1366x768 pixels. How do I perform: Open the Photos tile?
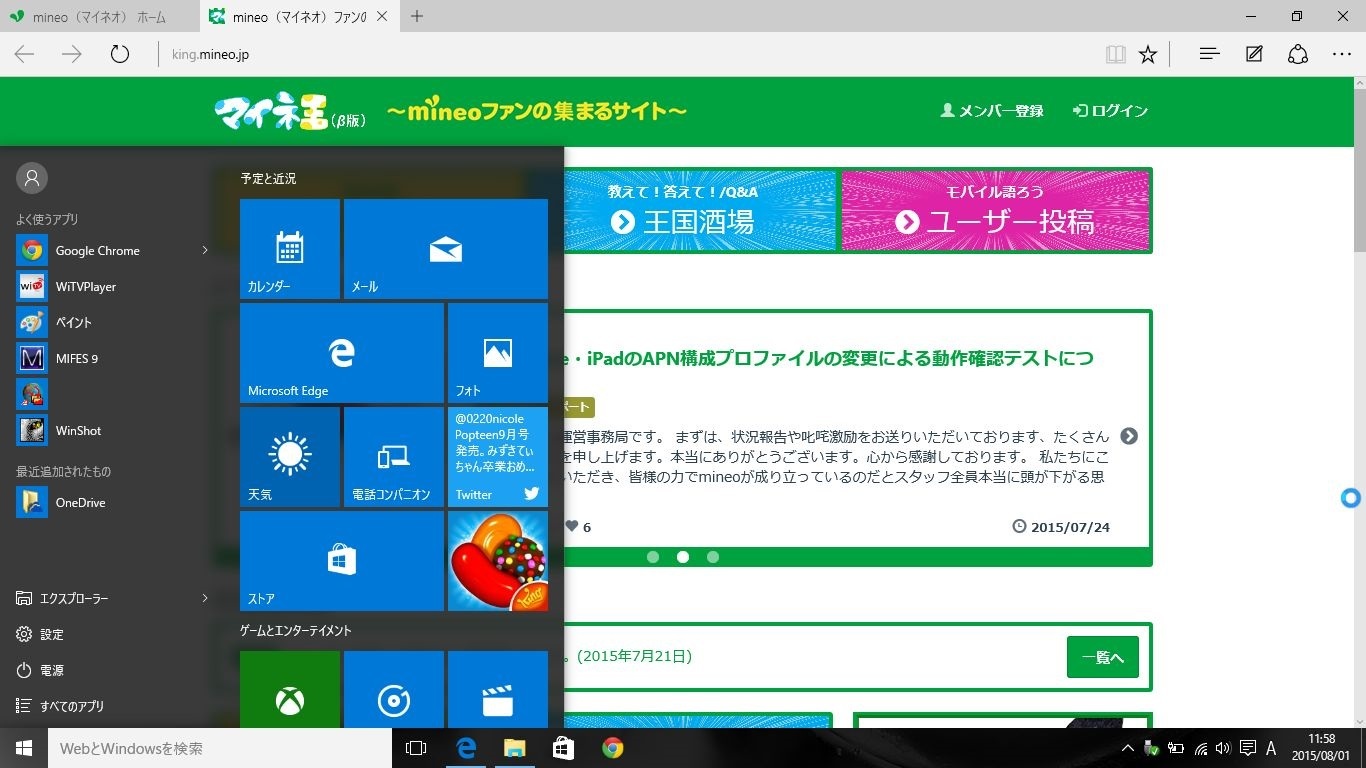(497, 353)
